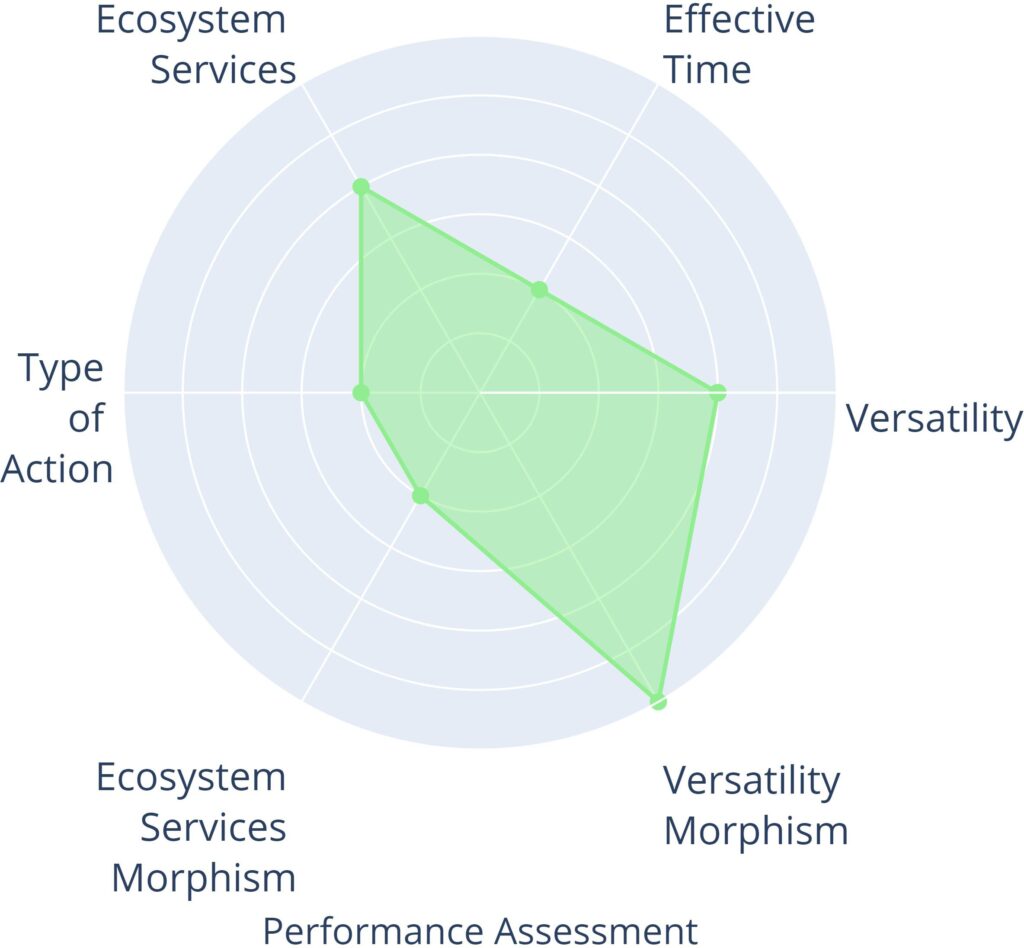Click the Versatility Morphism data point

pos(657,700)
